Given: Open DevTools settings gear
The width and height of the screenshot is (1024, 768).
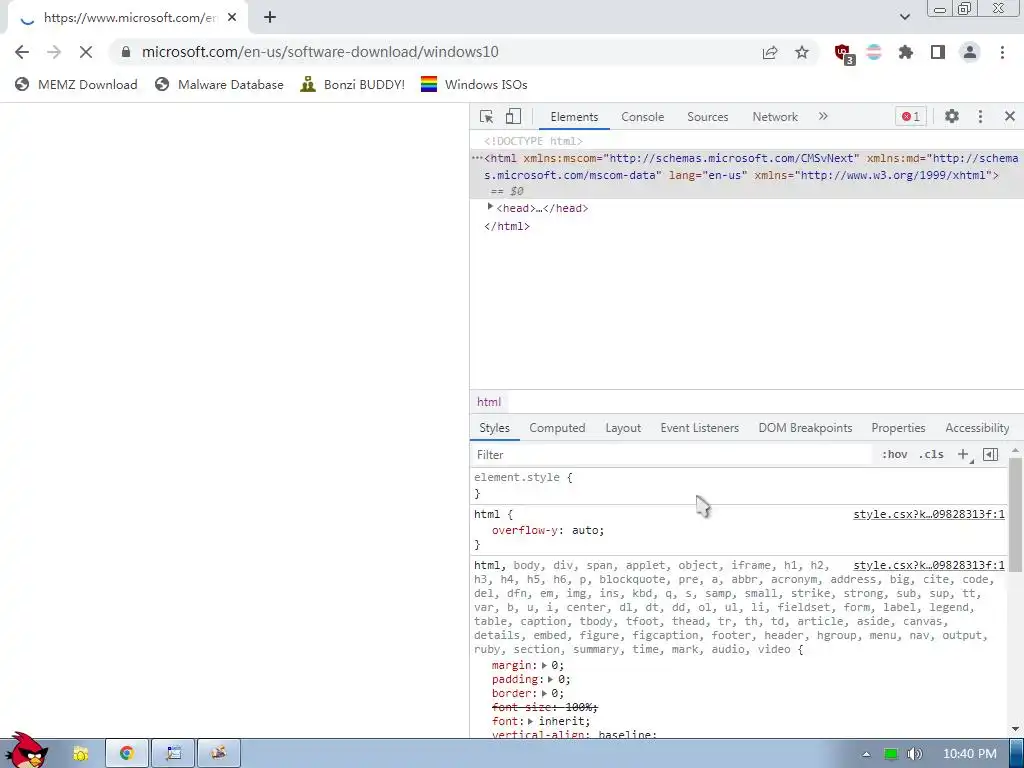Looking at the screenshot, I should (x=952, y=116).
